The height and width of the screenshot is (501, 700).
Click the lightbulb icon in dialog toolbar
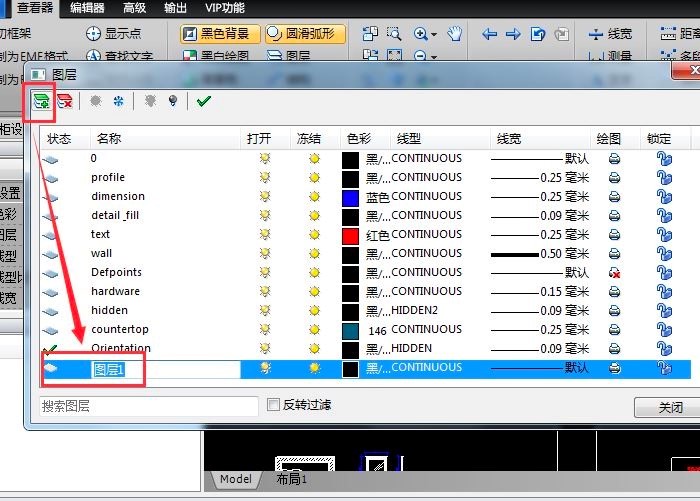[x=173, y=101]
